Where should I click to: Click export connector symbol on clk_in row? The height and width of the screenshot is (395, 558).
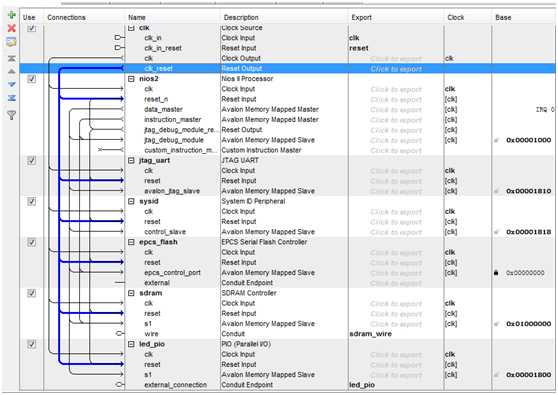119,38
